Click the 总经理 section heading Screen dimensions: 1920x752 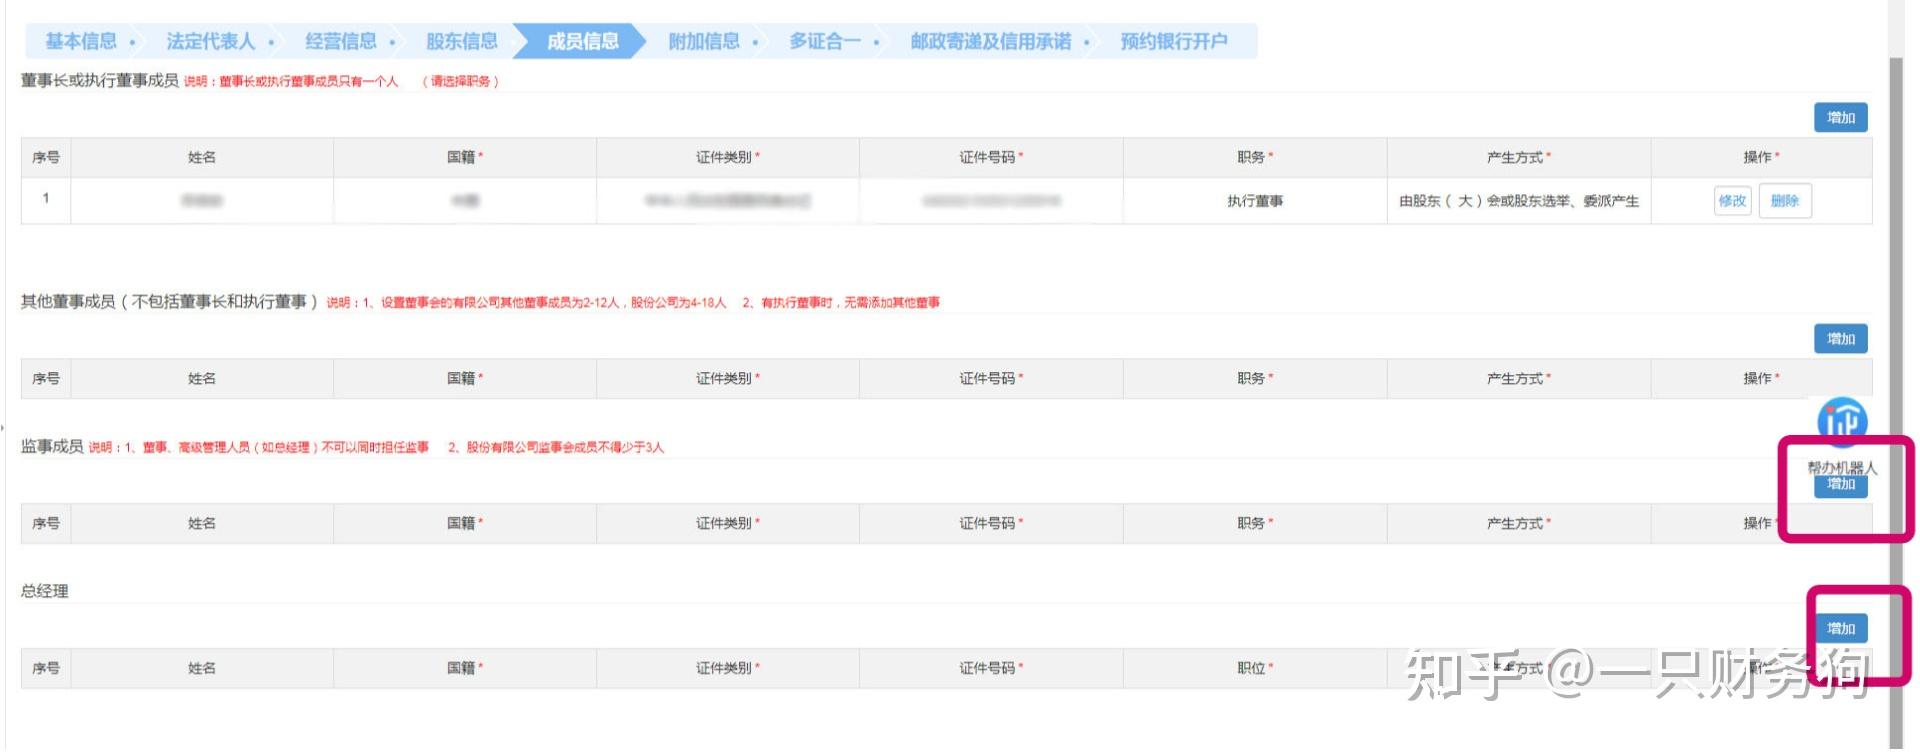45,591
